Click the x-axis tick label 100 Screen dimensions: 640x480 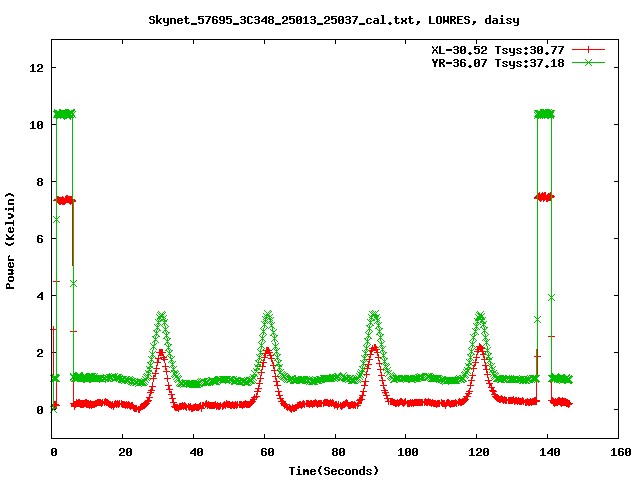(408, 452)
